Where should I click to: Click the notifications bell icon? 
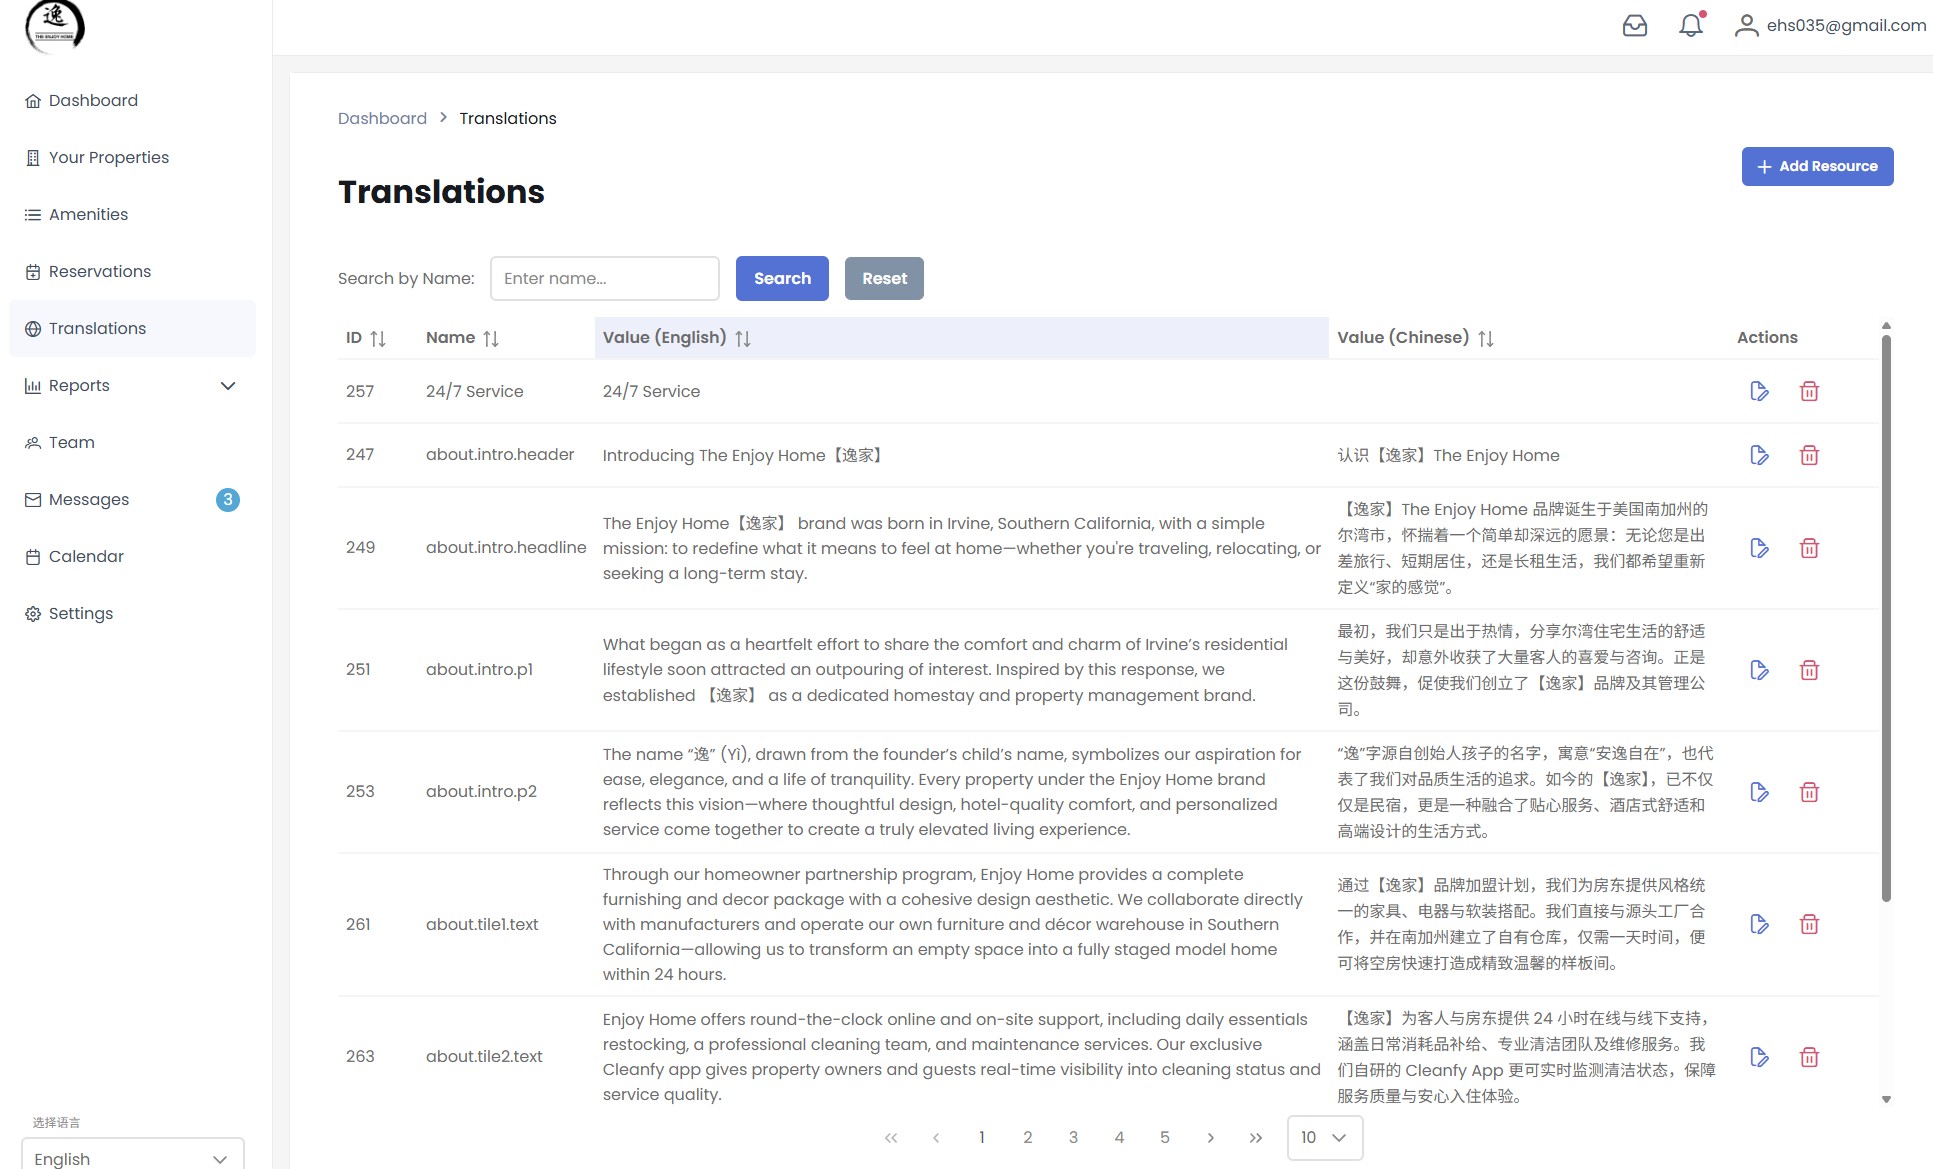[1690, 26]
